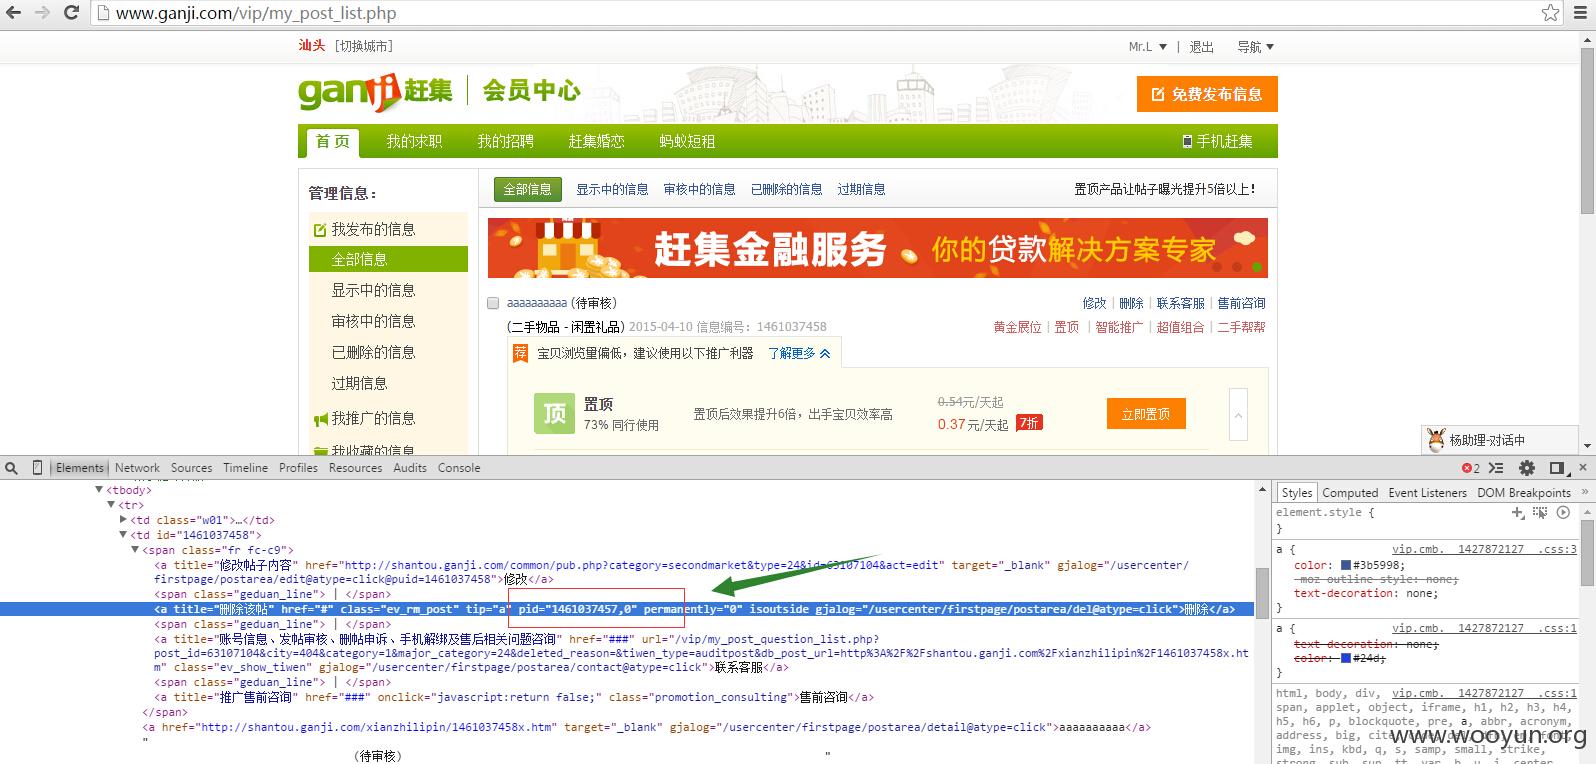This screenshot has width=1596, height=764.
Task: Switch to Console tab
Action: [x=459, y=468]
